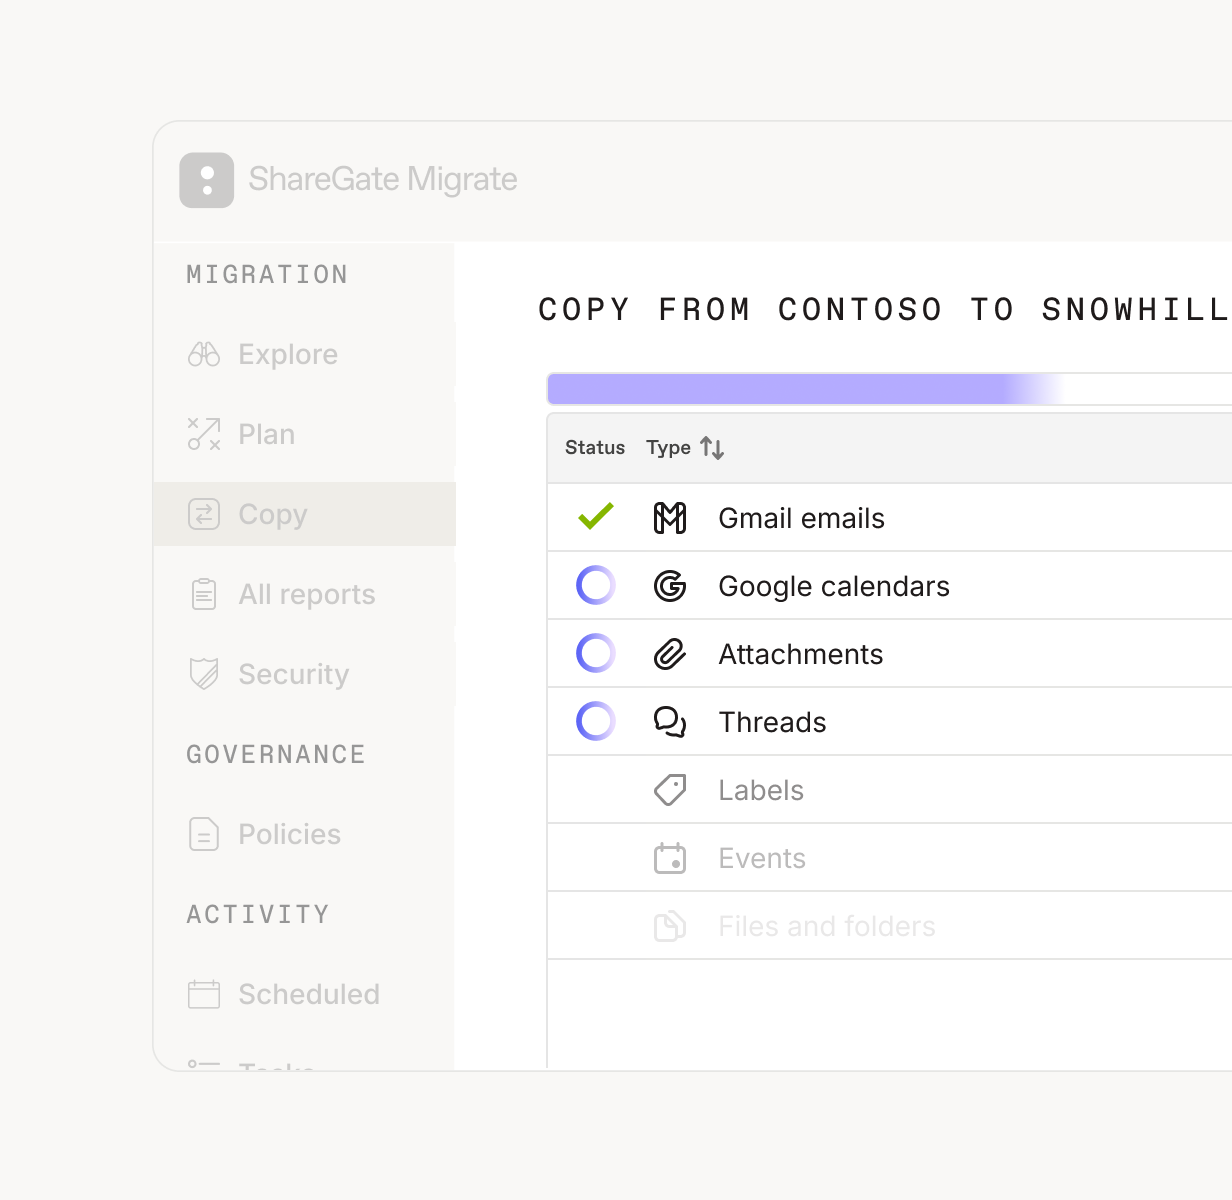Click the spinner next to Attachments

click(x=596, y=653)
